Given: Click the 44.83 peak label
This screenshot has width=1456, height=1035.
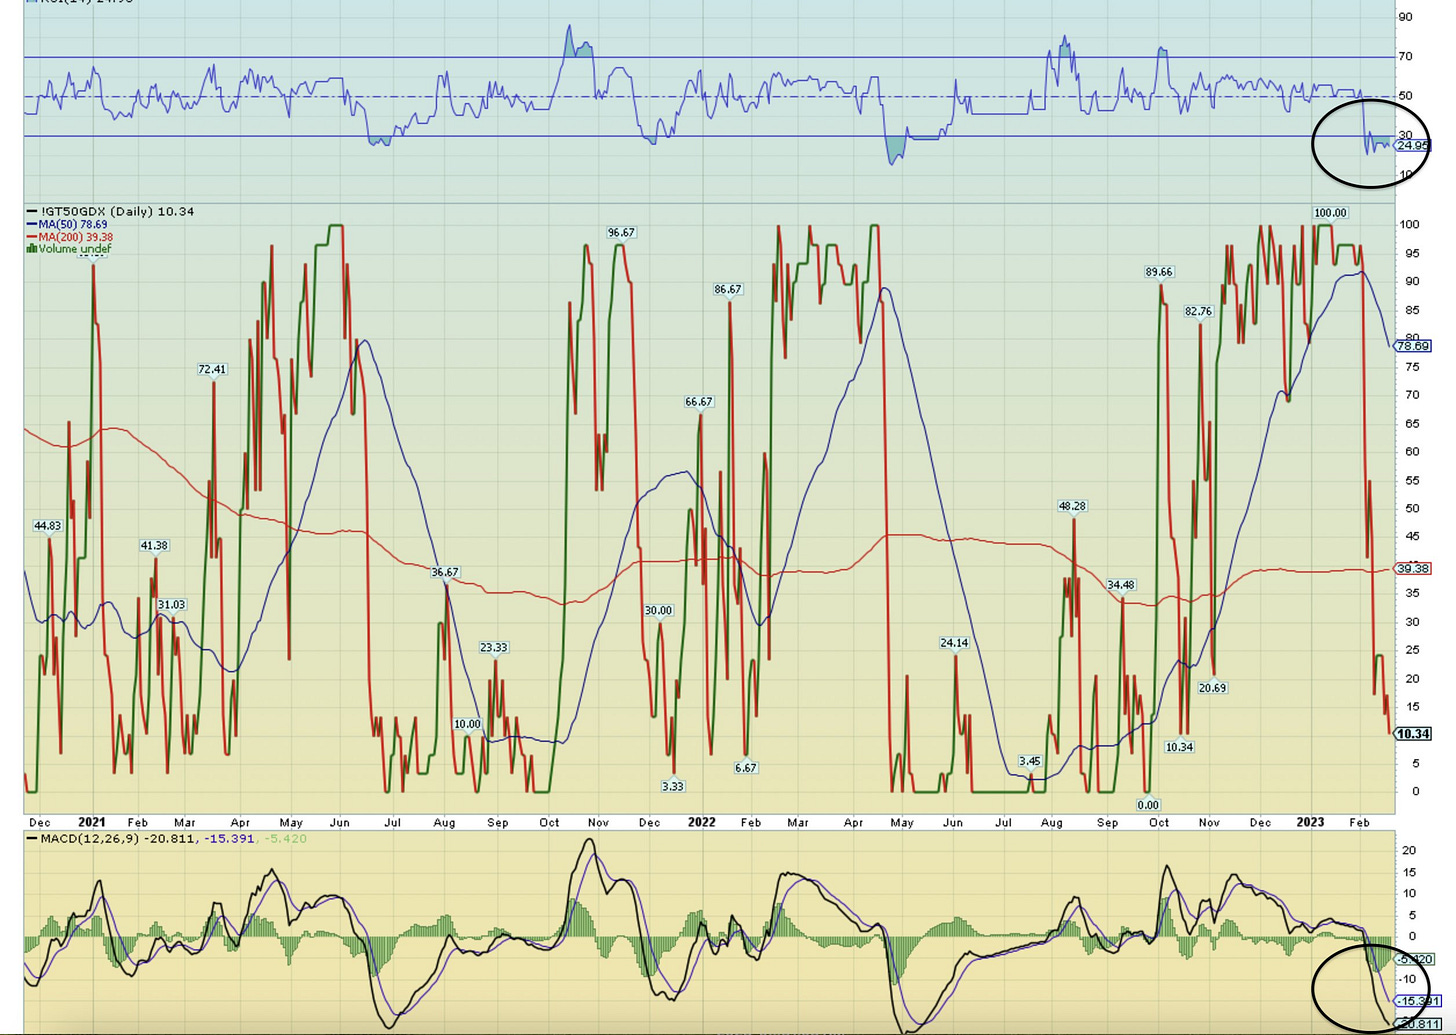Looking at the screenshot, I should pyautogui.click(x=47, y=526).
